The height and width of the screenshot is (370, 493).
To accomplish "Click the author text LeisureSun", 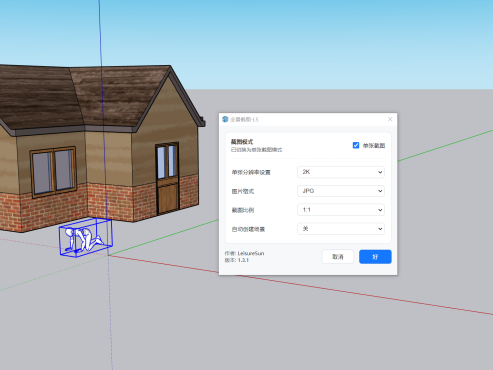I will (251, 253).
